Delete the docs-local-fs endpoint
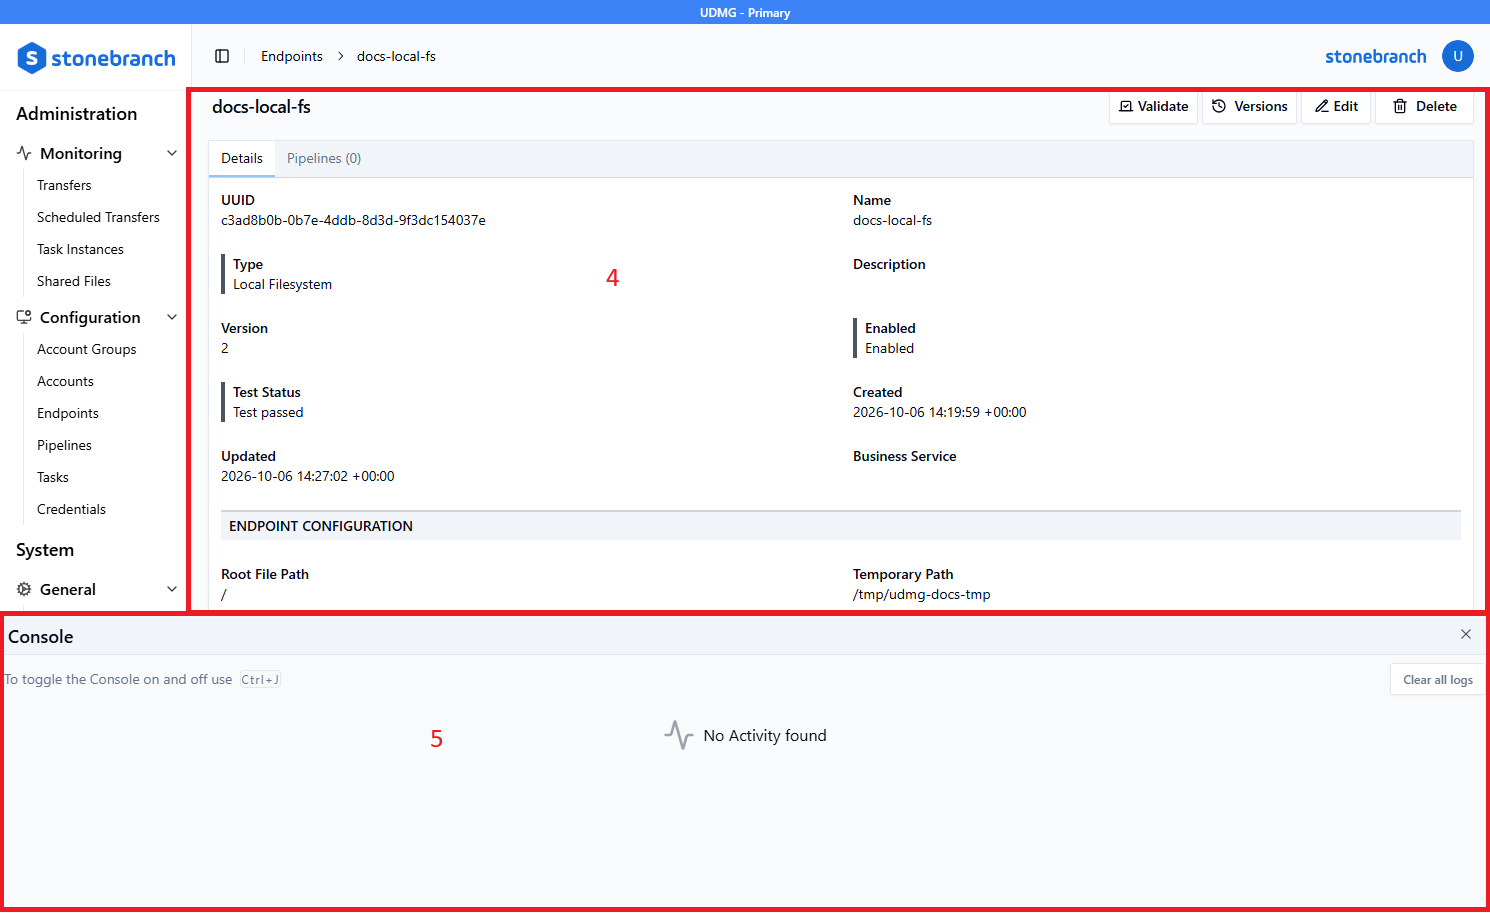 coord(1424,106)
